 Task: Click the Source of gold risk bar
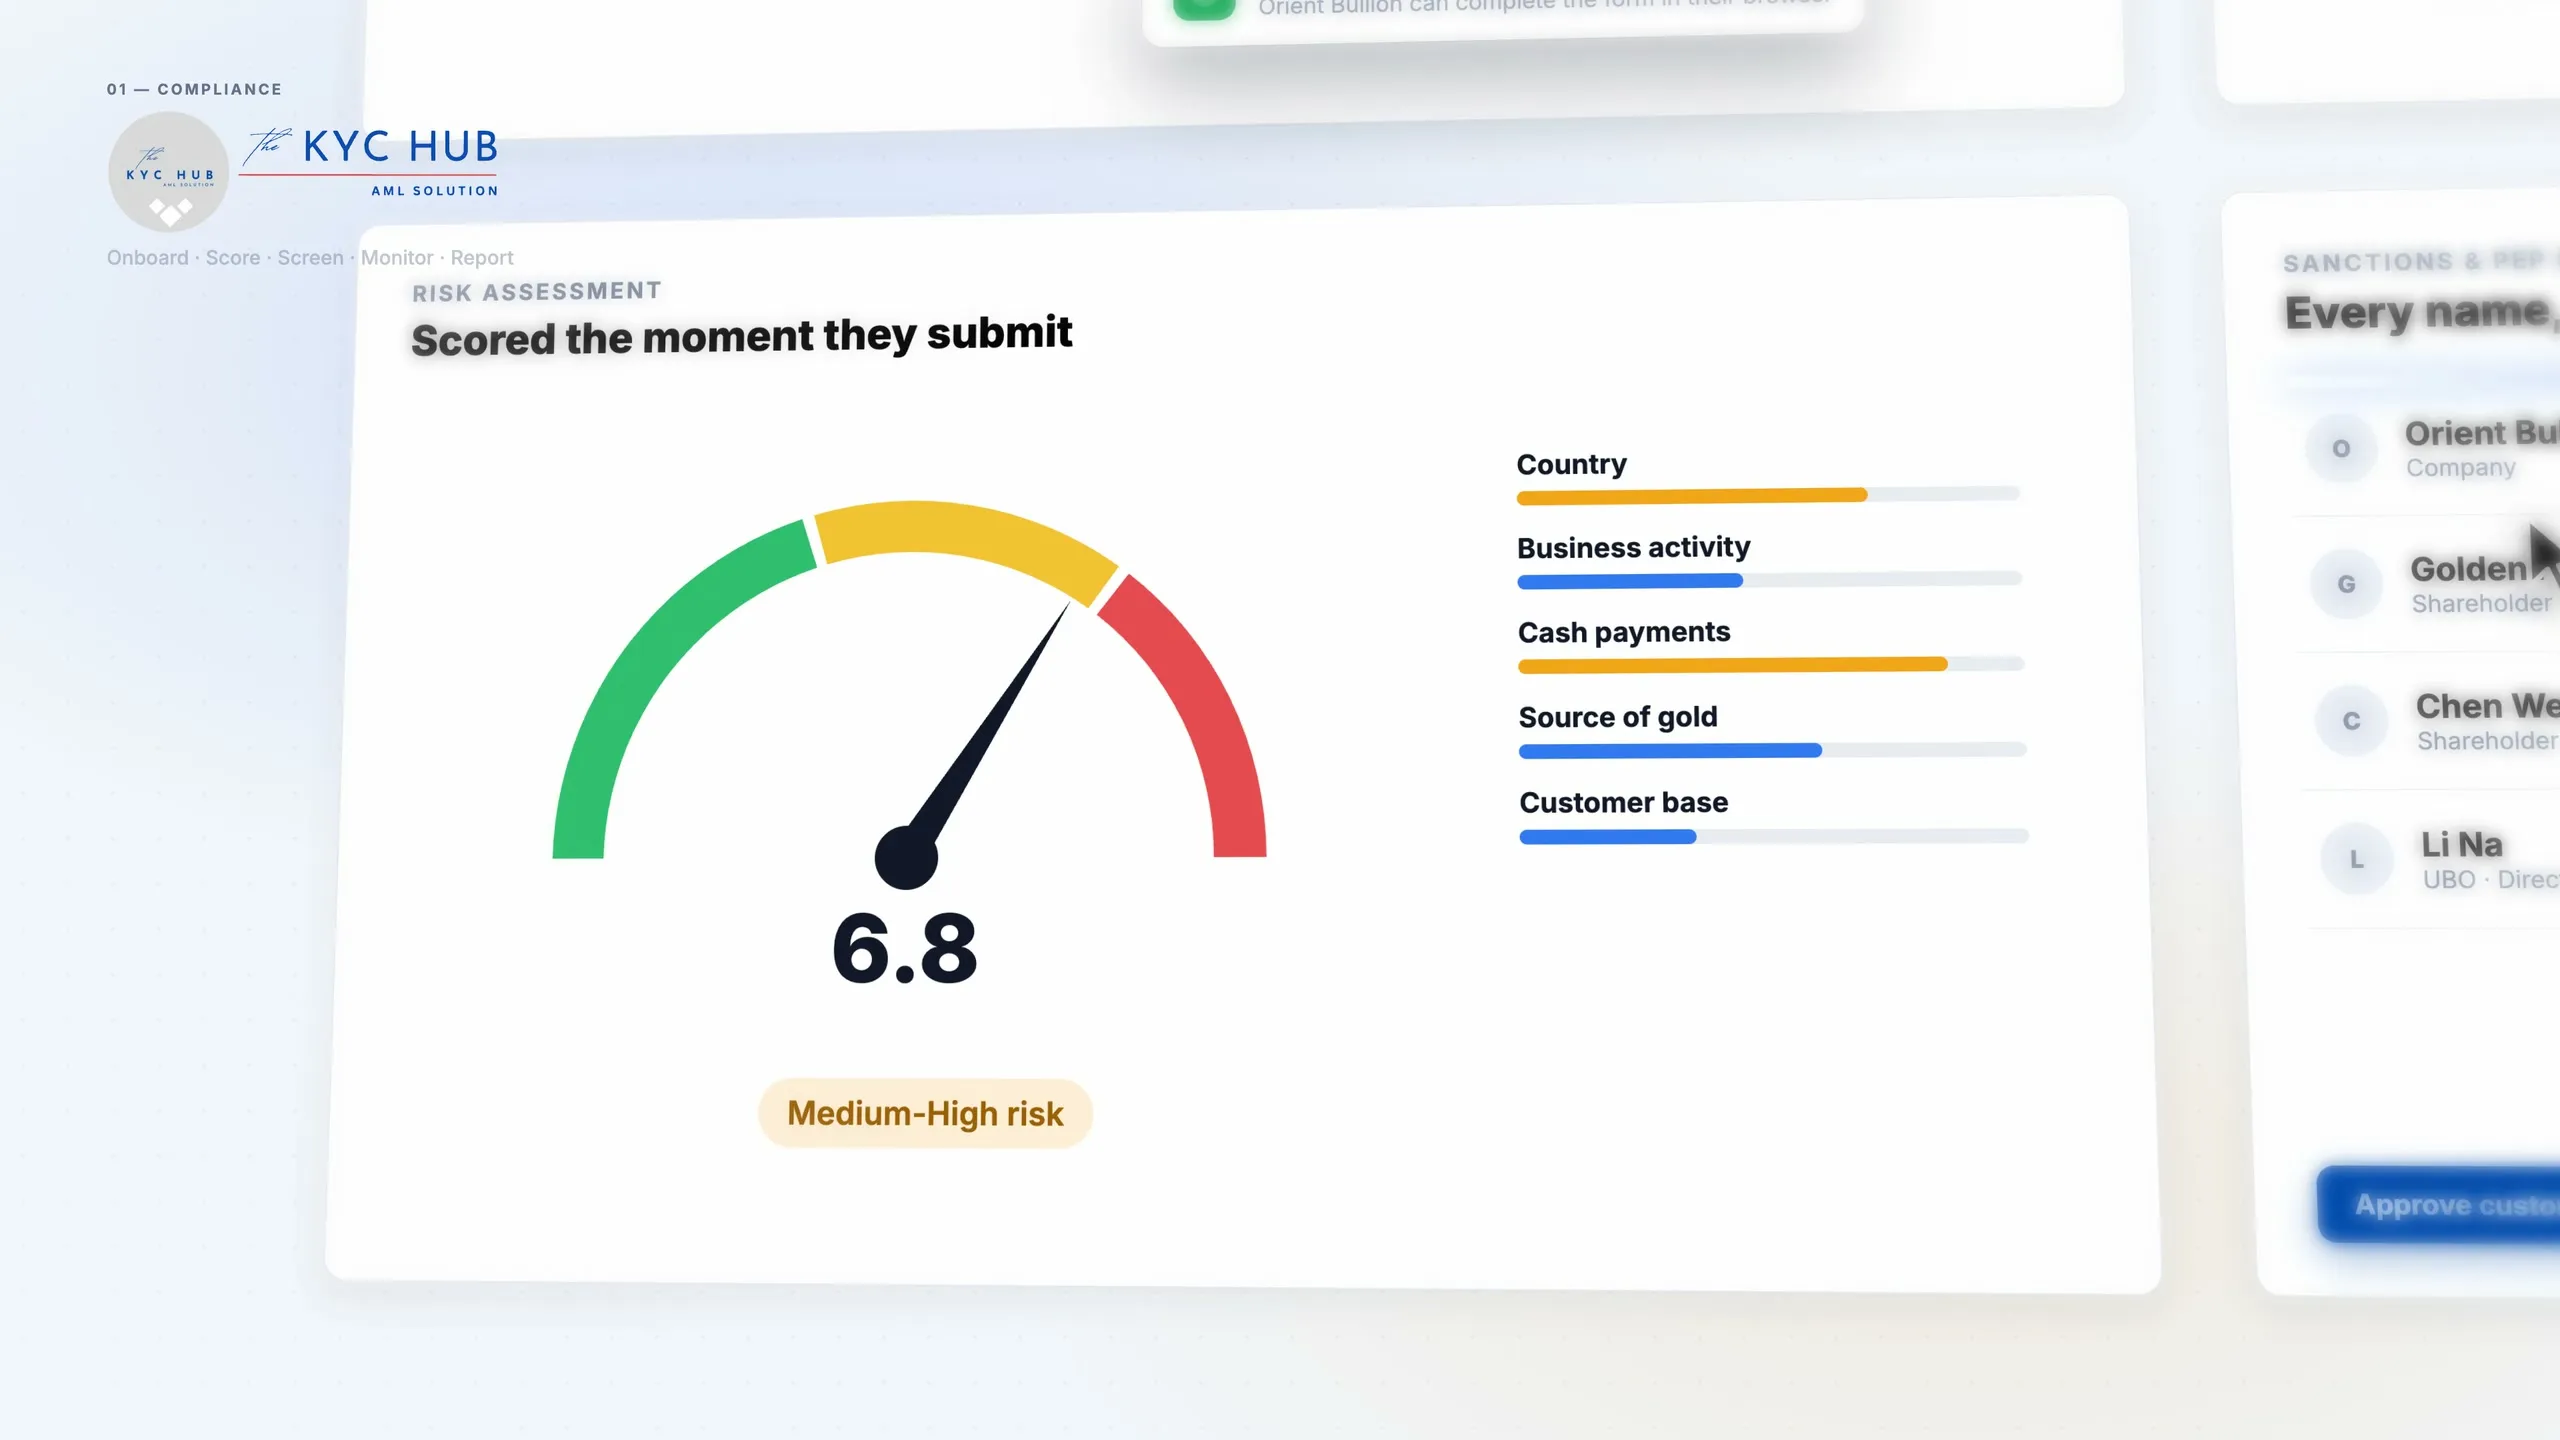pyautogui.click(x=1772, y=750)
